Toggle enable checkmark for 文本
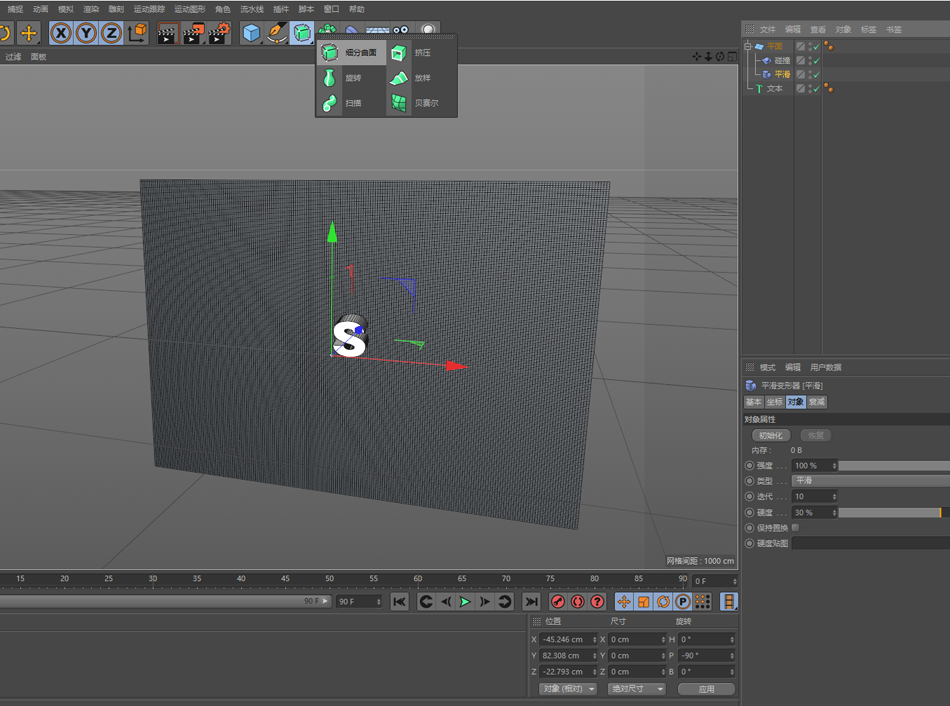The height and width of the screenshot is (706, 950). point(817,88)
